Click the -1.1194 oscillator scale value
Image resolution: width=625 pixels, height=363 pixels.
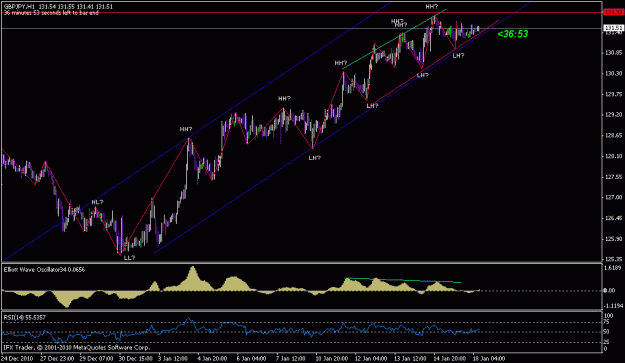point(613,306)
